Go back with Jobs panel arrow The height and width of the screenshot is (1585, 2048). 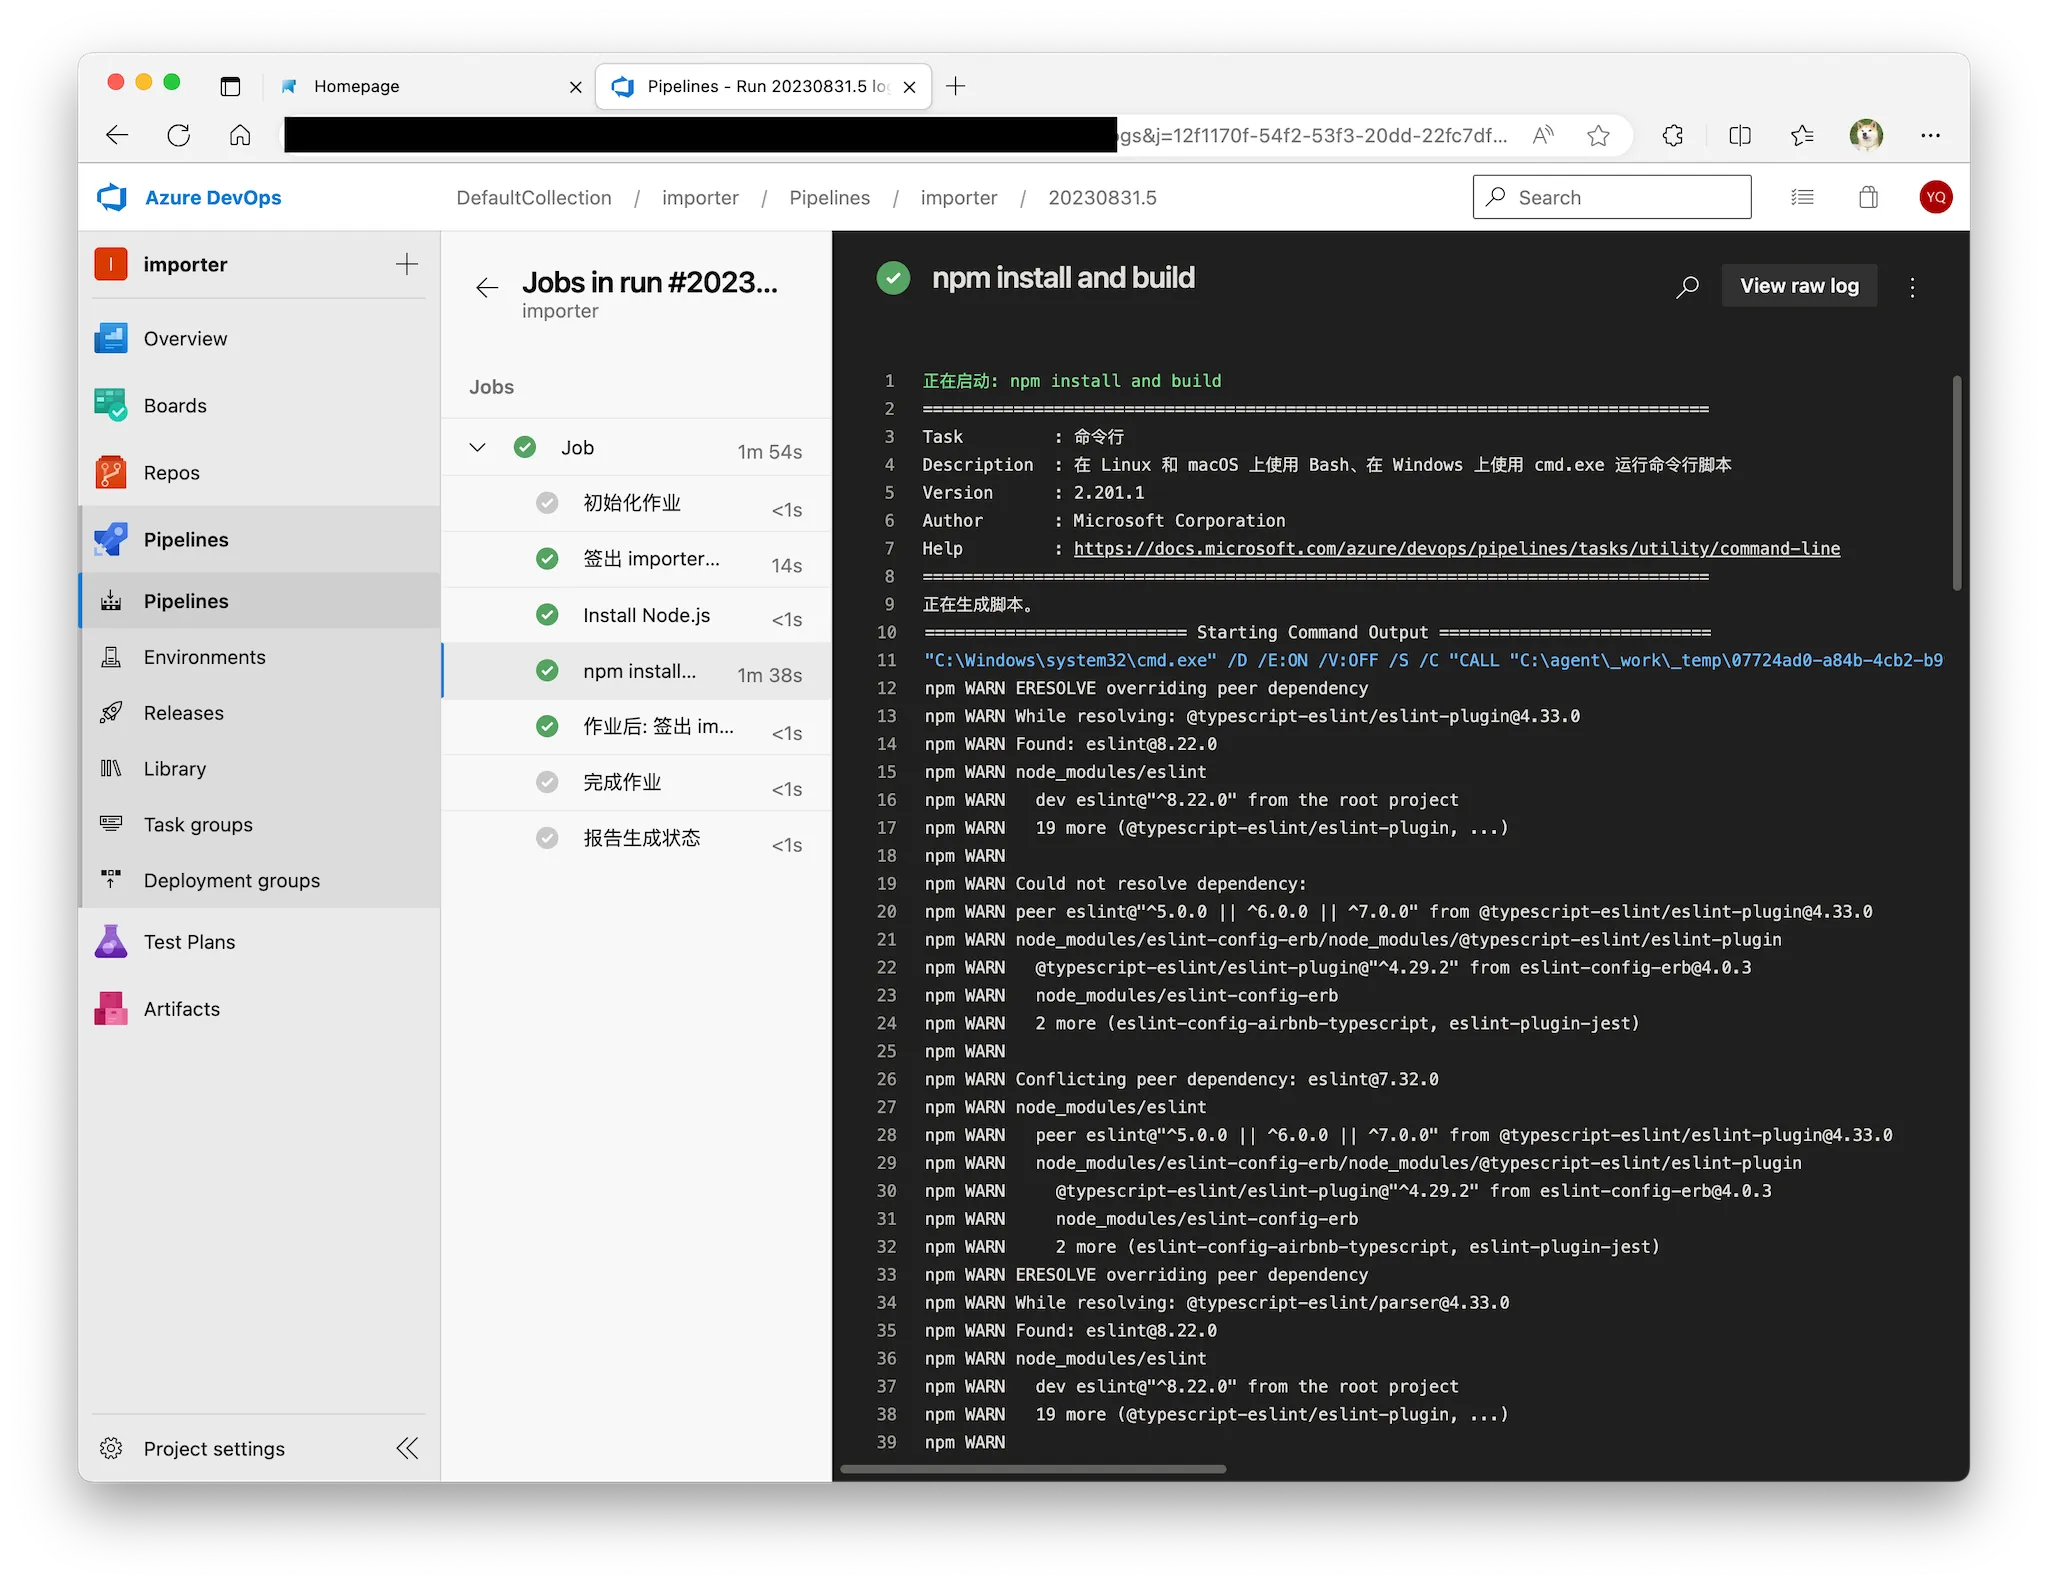coord(487,288)
